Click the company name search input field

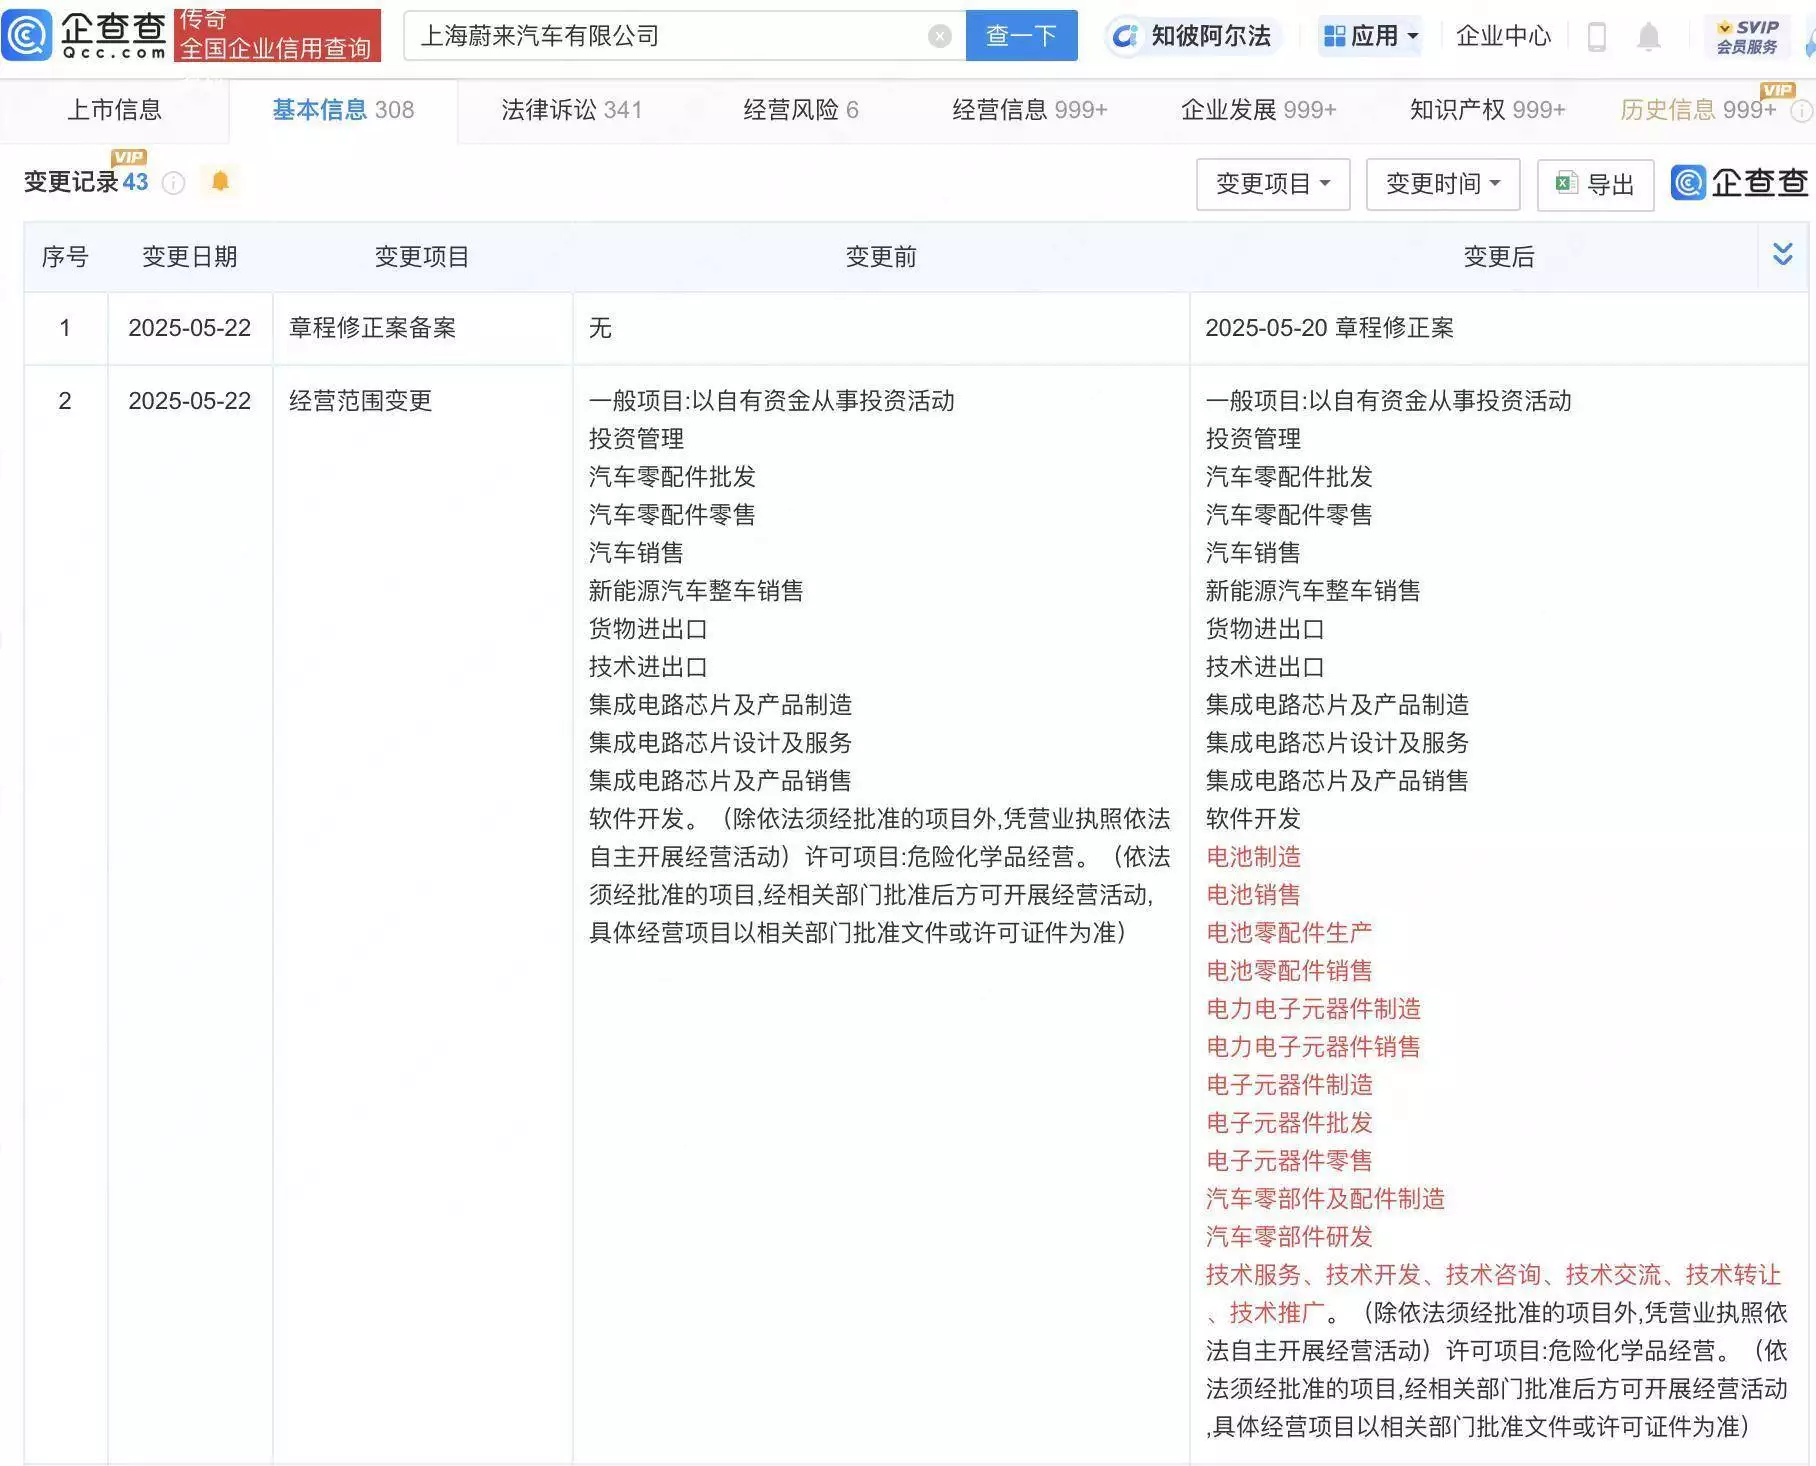(x=670, y=37)
